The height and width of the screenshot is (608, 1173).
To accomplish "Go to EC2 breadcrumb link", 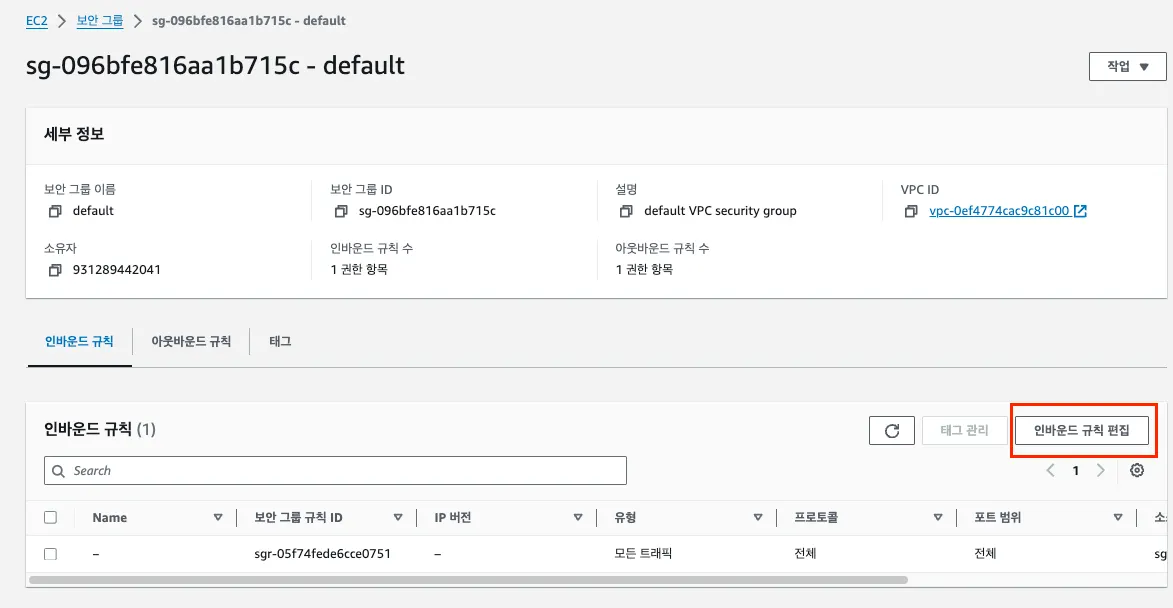I will click(x=37, y=20).
